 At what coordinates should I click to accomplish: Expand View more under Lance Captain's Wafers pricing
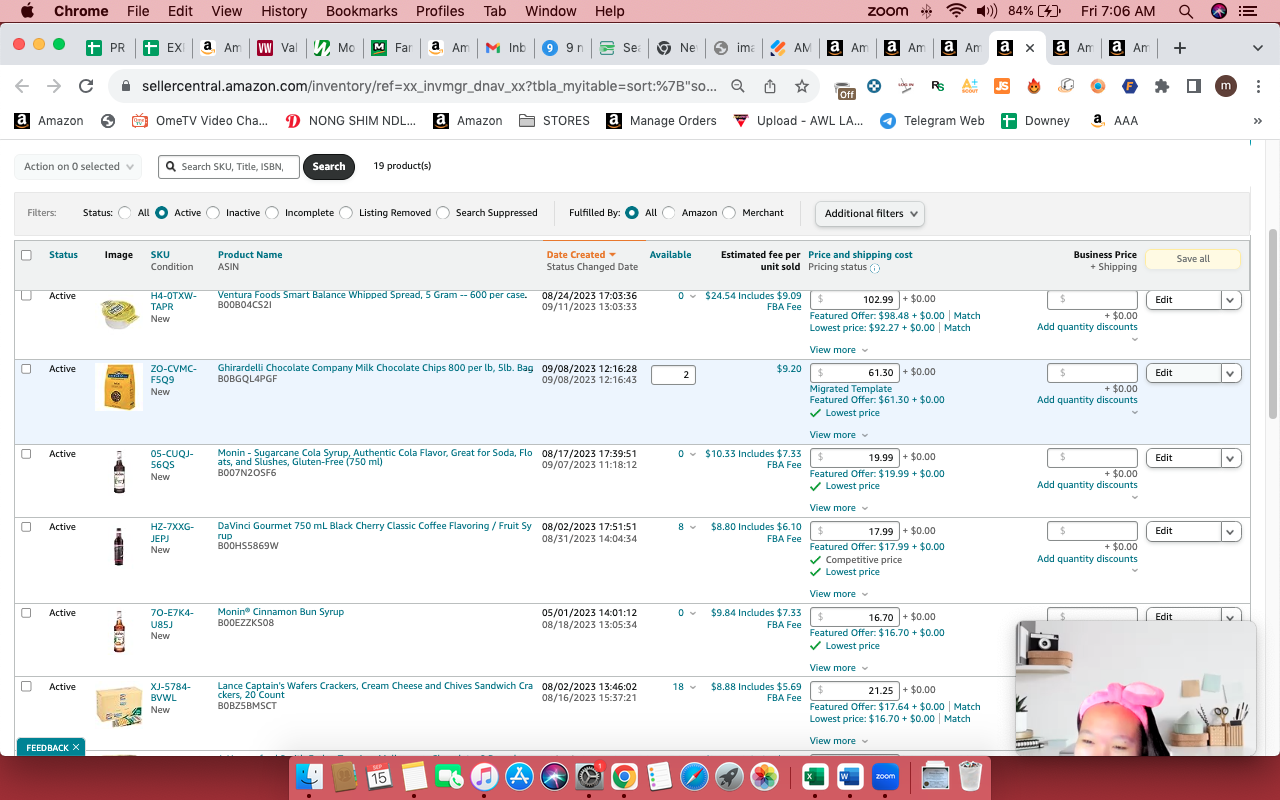tap(839, 741)
